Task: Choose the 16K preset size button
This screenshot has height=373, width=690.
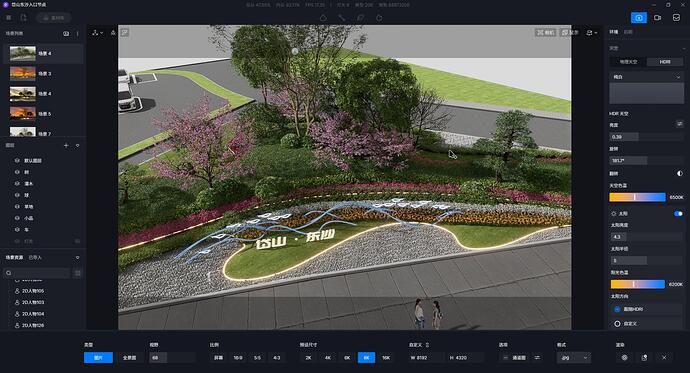Action: click(386, 358)
